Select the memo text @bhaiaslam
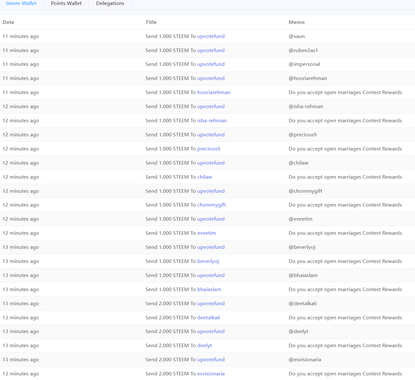 coord(303,275)
